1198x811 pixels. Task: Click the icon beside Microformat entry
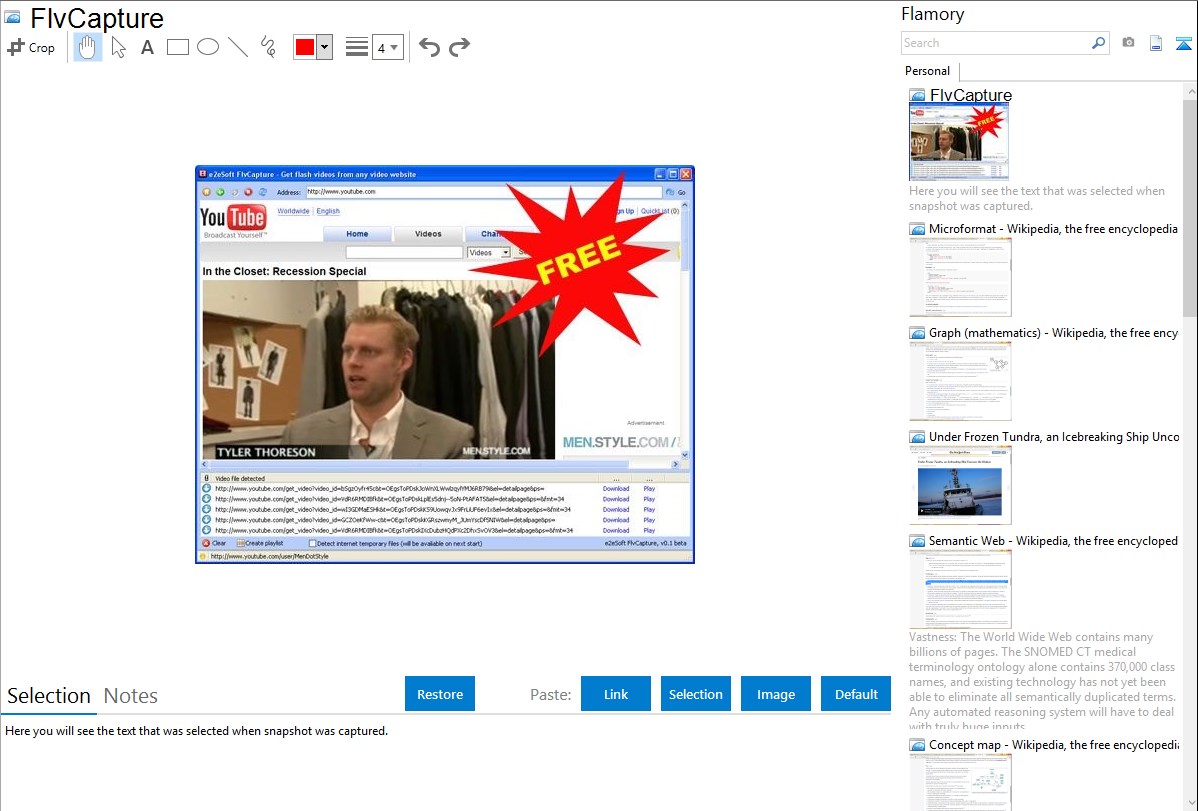pos(918,229)
